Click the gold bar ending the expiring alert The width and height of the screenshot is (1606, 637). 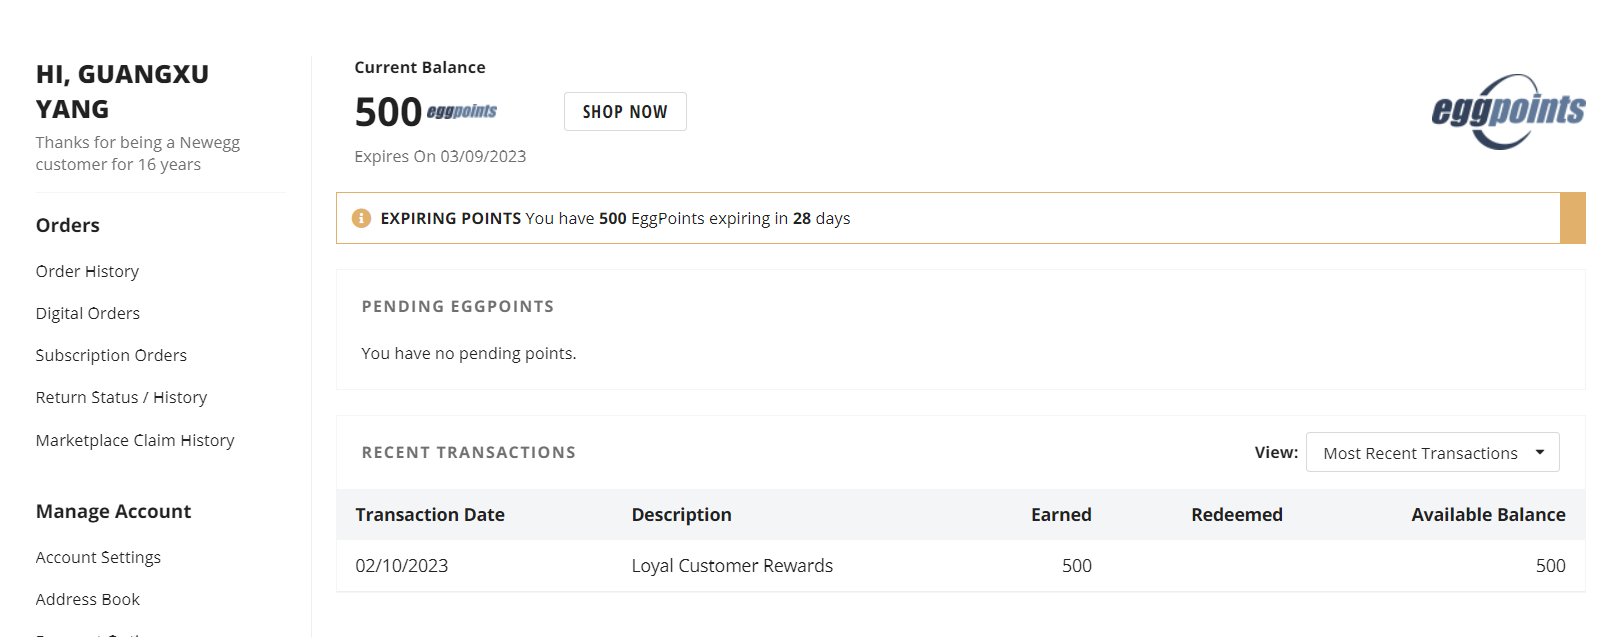tap(1572, 218)
